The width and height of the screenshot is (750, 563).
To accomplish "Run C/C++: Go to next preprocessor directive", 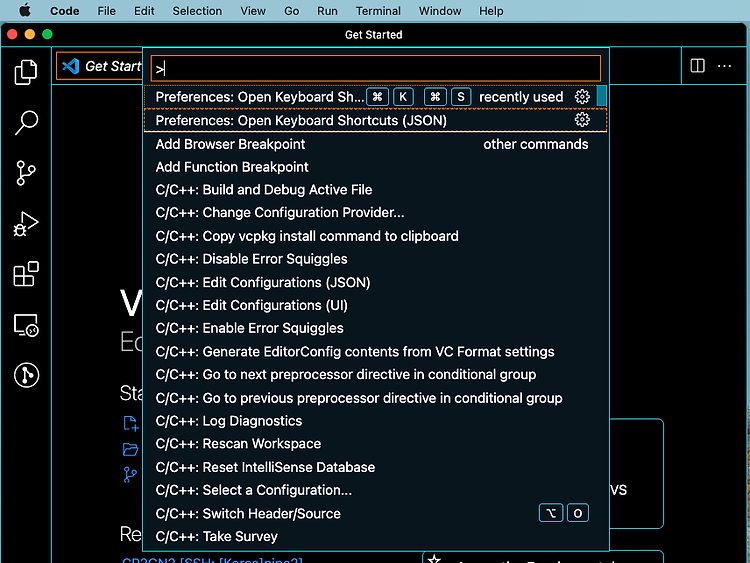I will 375,375.
